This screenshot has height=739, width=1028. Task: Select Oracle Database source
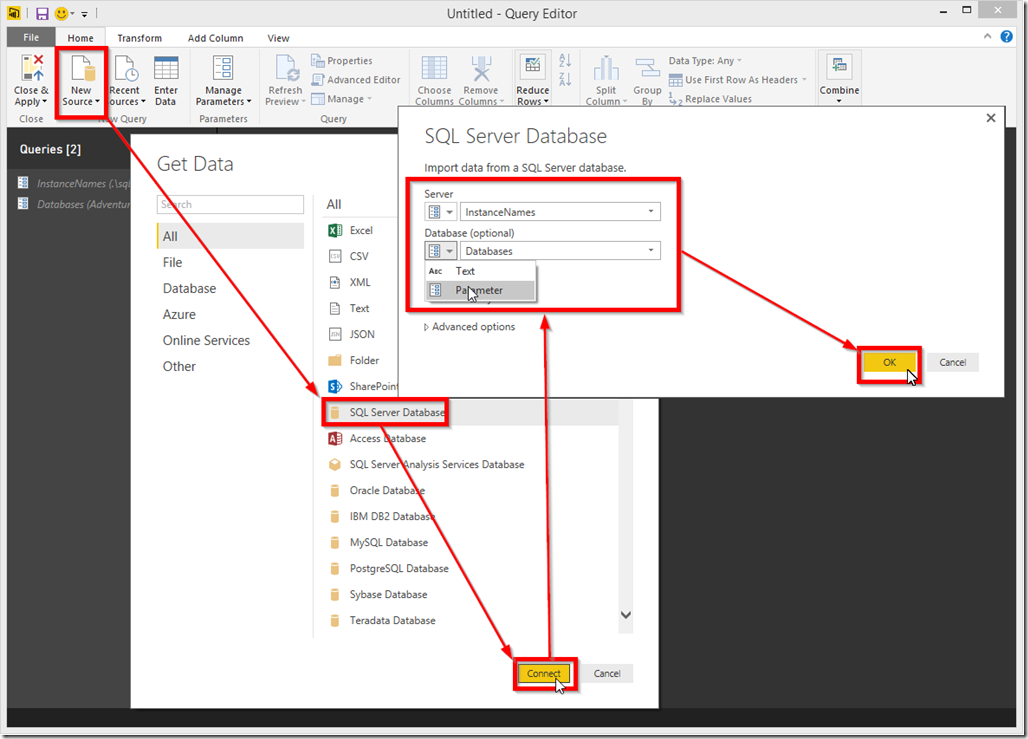(x=376, y=490)
